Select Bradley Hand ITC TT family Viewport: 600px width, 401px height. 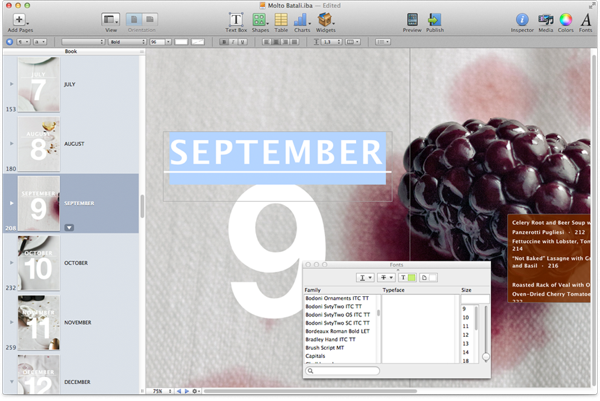330,339
